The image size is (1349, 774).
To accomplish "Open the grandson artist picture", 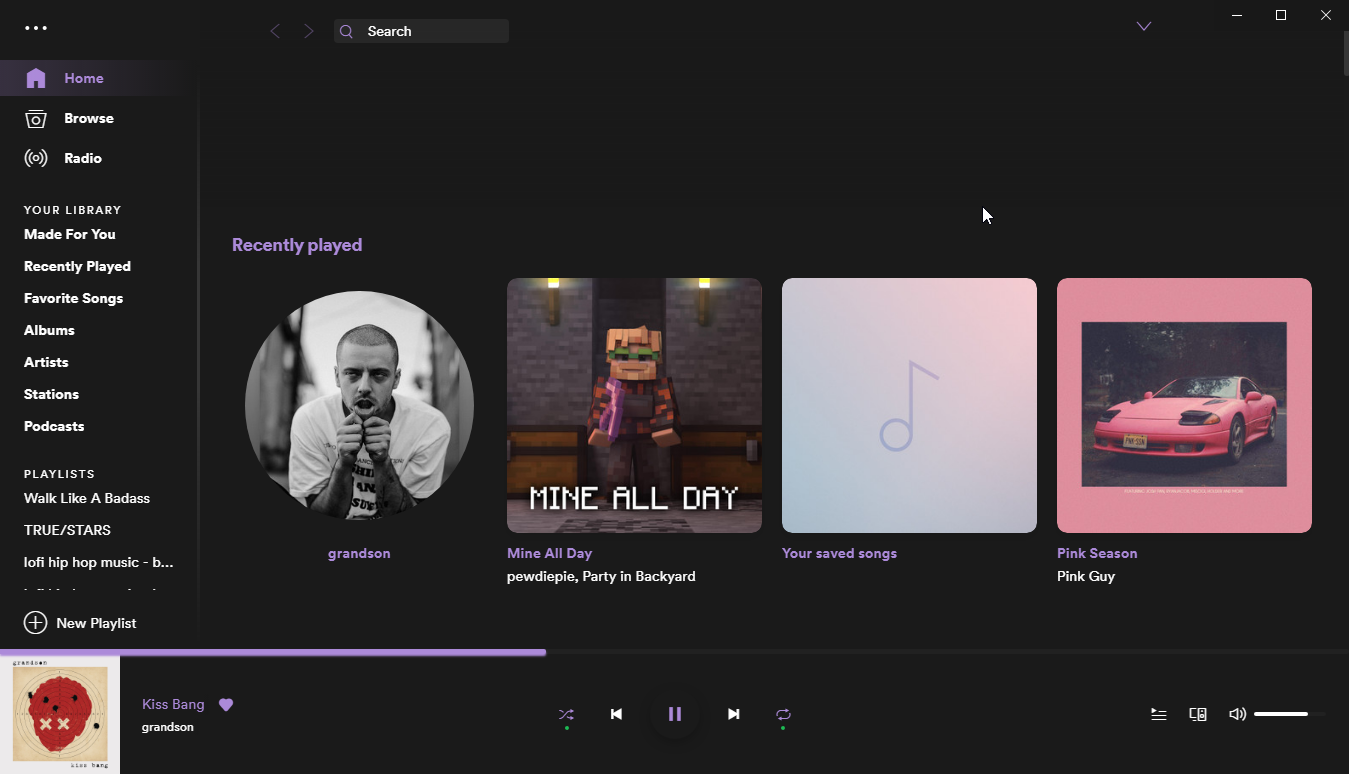I will tap(359, 405).
